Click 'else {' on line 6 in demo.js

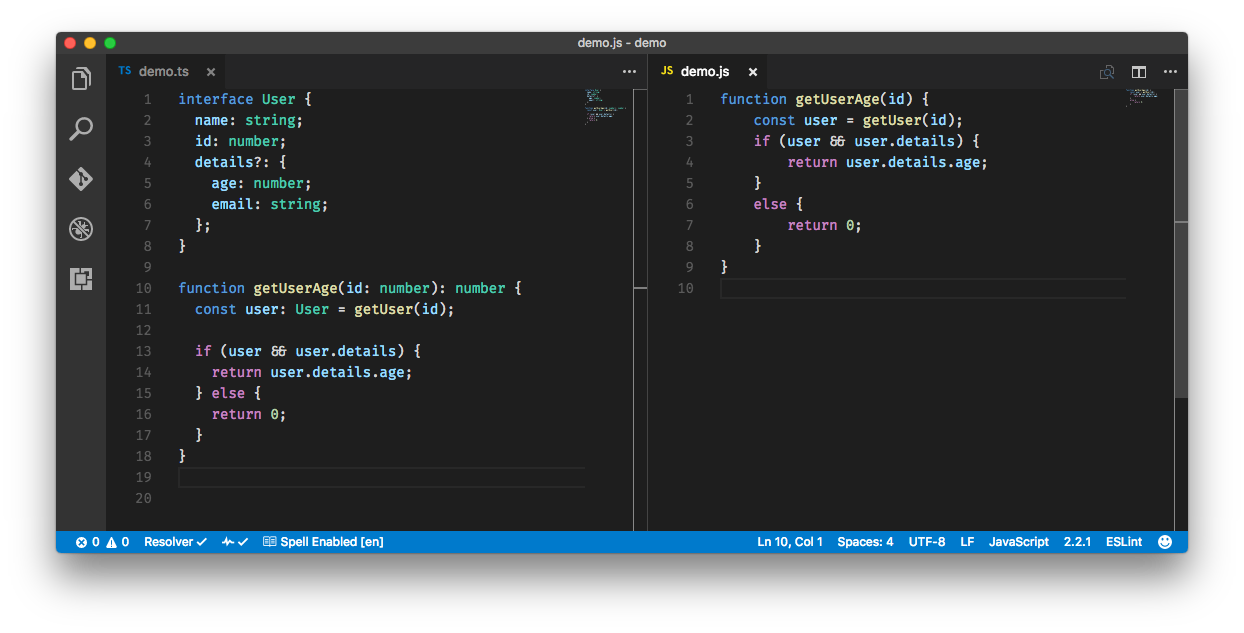click(779, 204)
